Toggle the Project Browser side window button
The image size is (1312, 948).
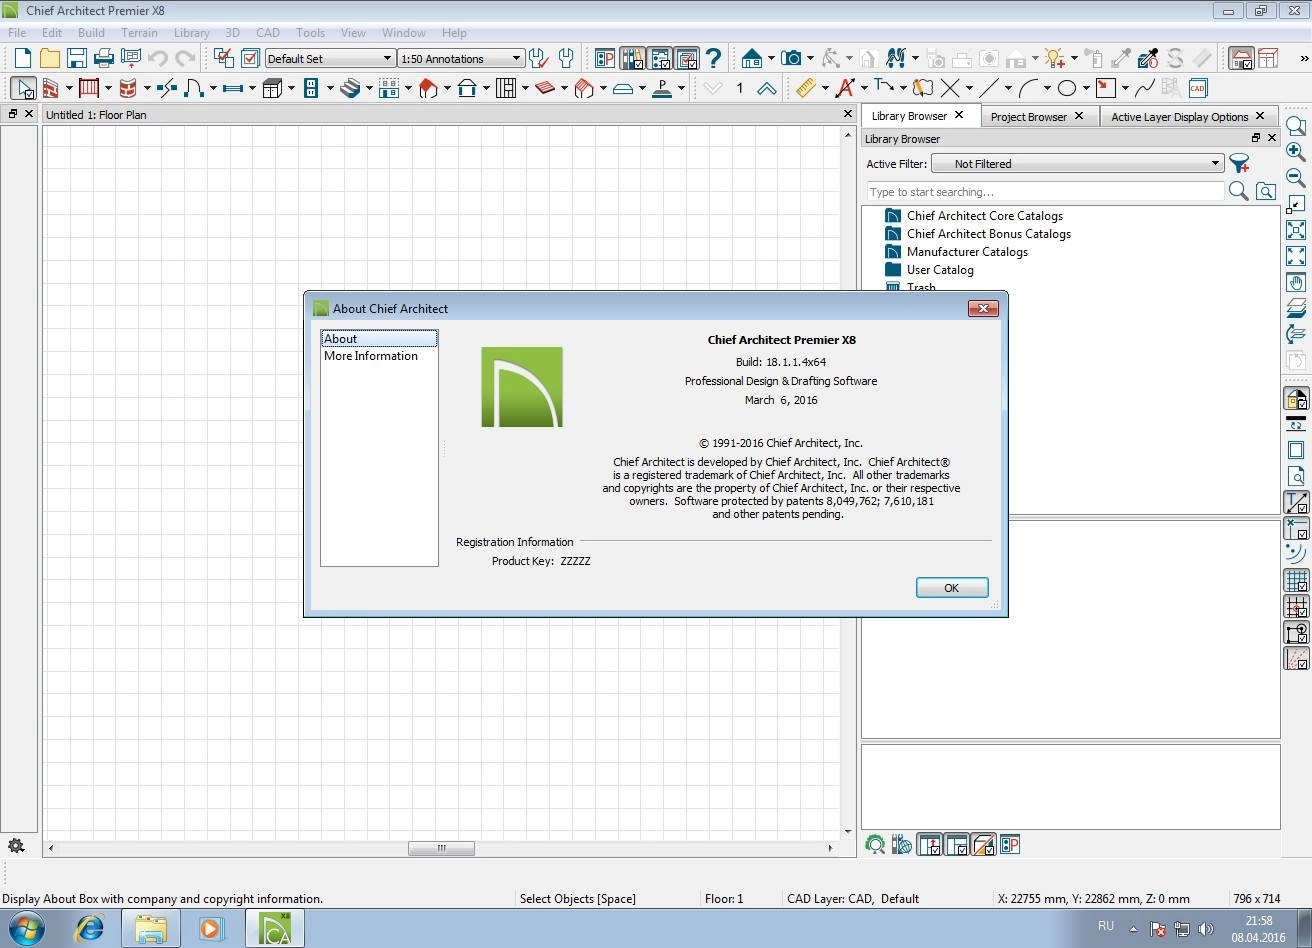pyautogui.click(x=659, y=58)
